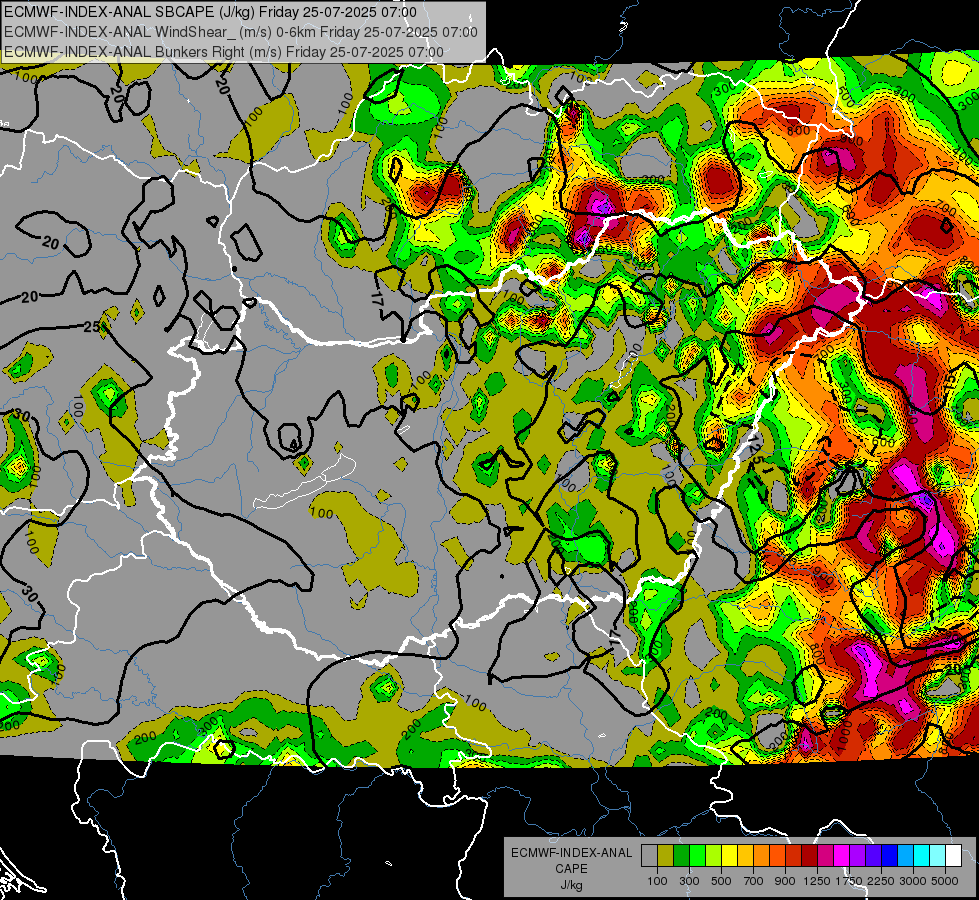The height and width of the screenshot is (900, 979).
Task: Click the legend value 1250
Action: click(817, 881)
